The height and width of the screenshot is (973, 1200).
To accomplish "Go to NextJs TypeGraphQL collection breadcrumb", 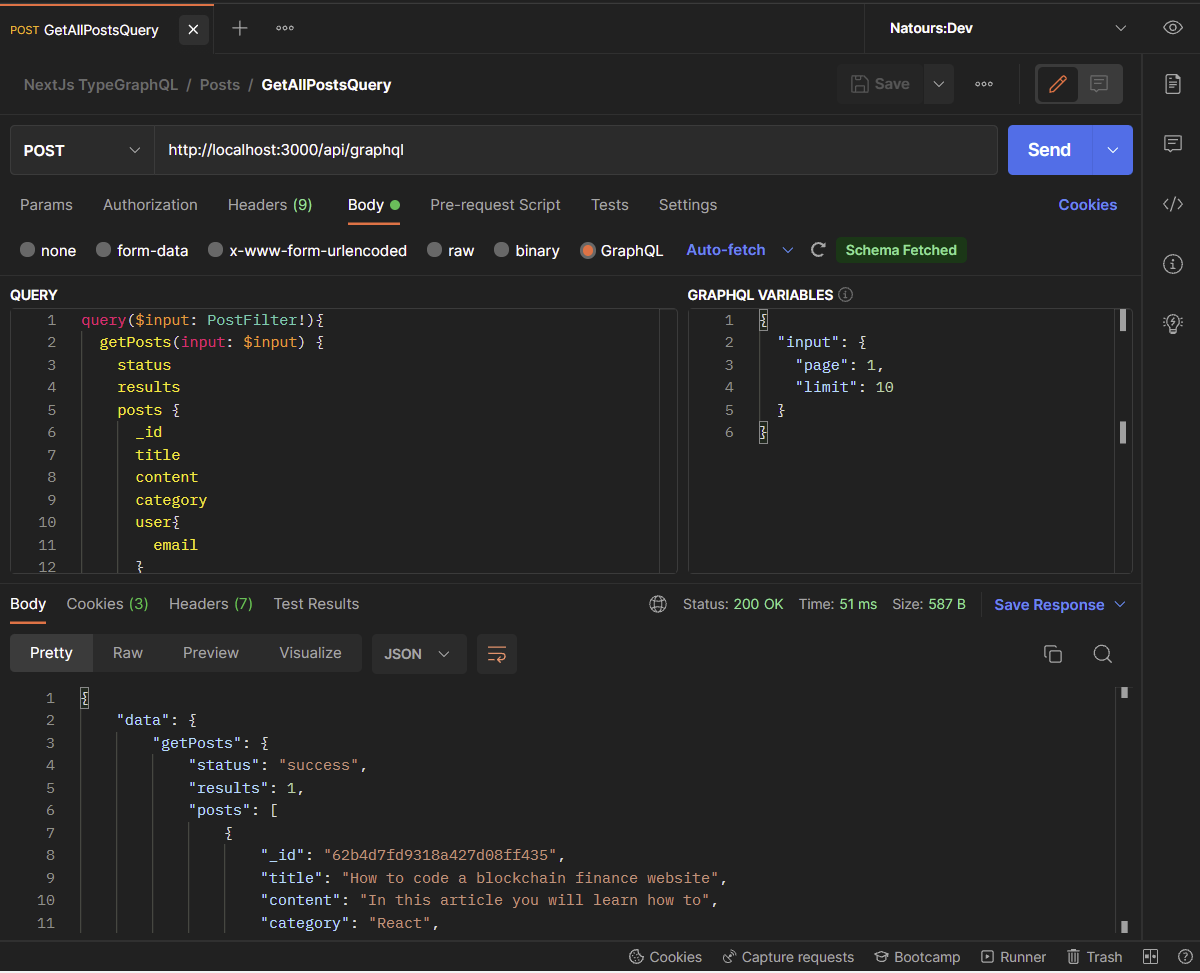I will (x=101, y=84).
